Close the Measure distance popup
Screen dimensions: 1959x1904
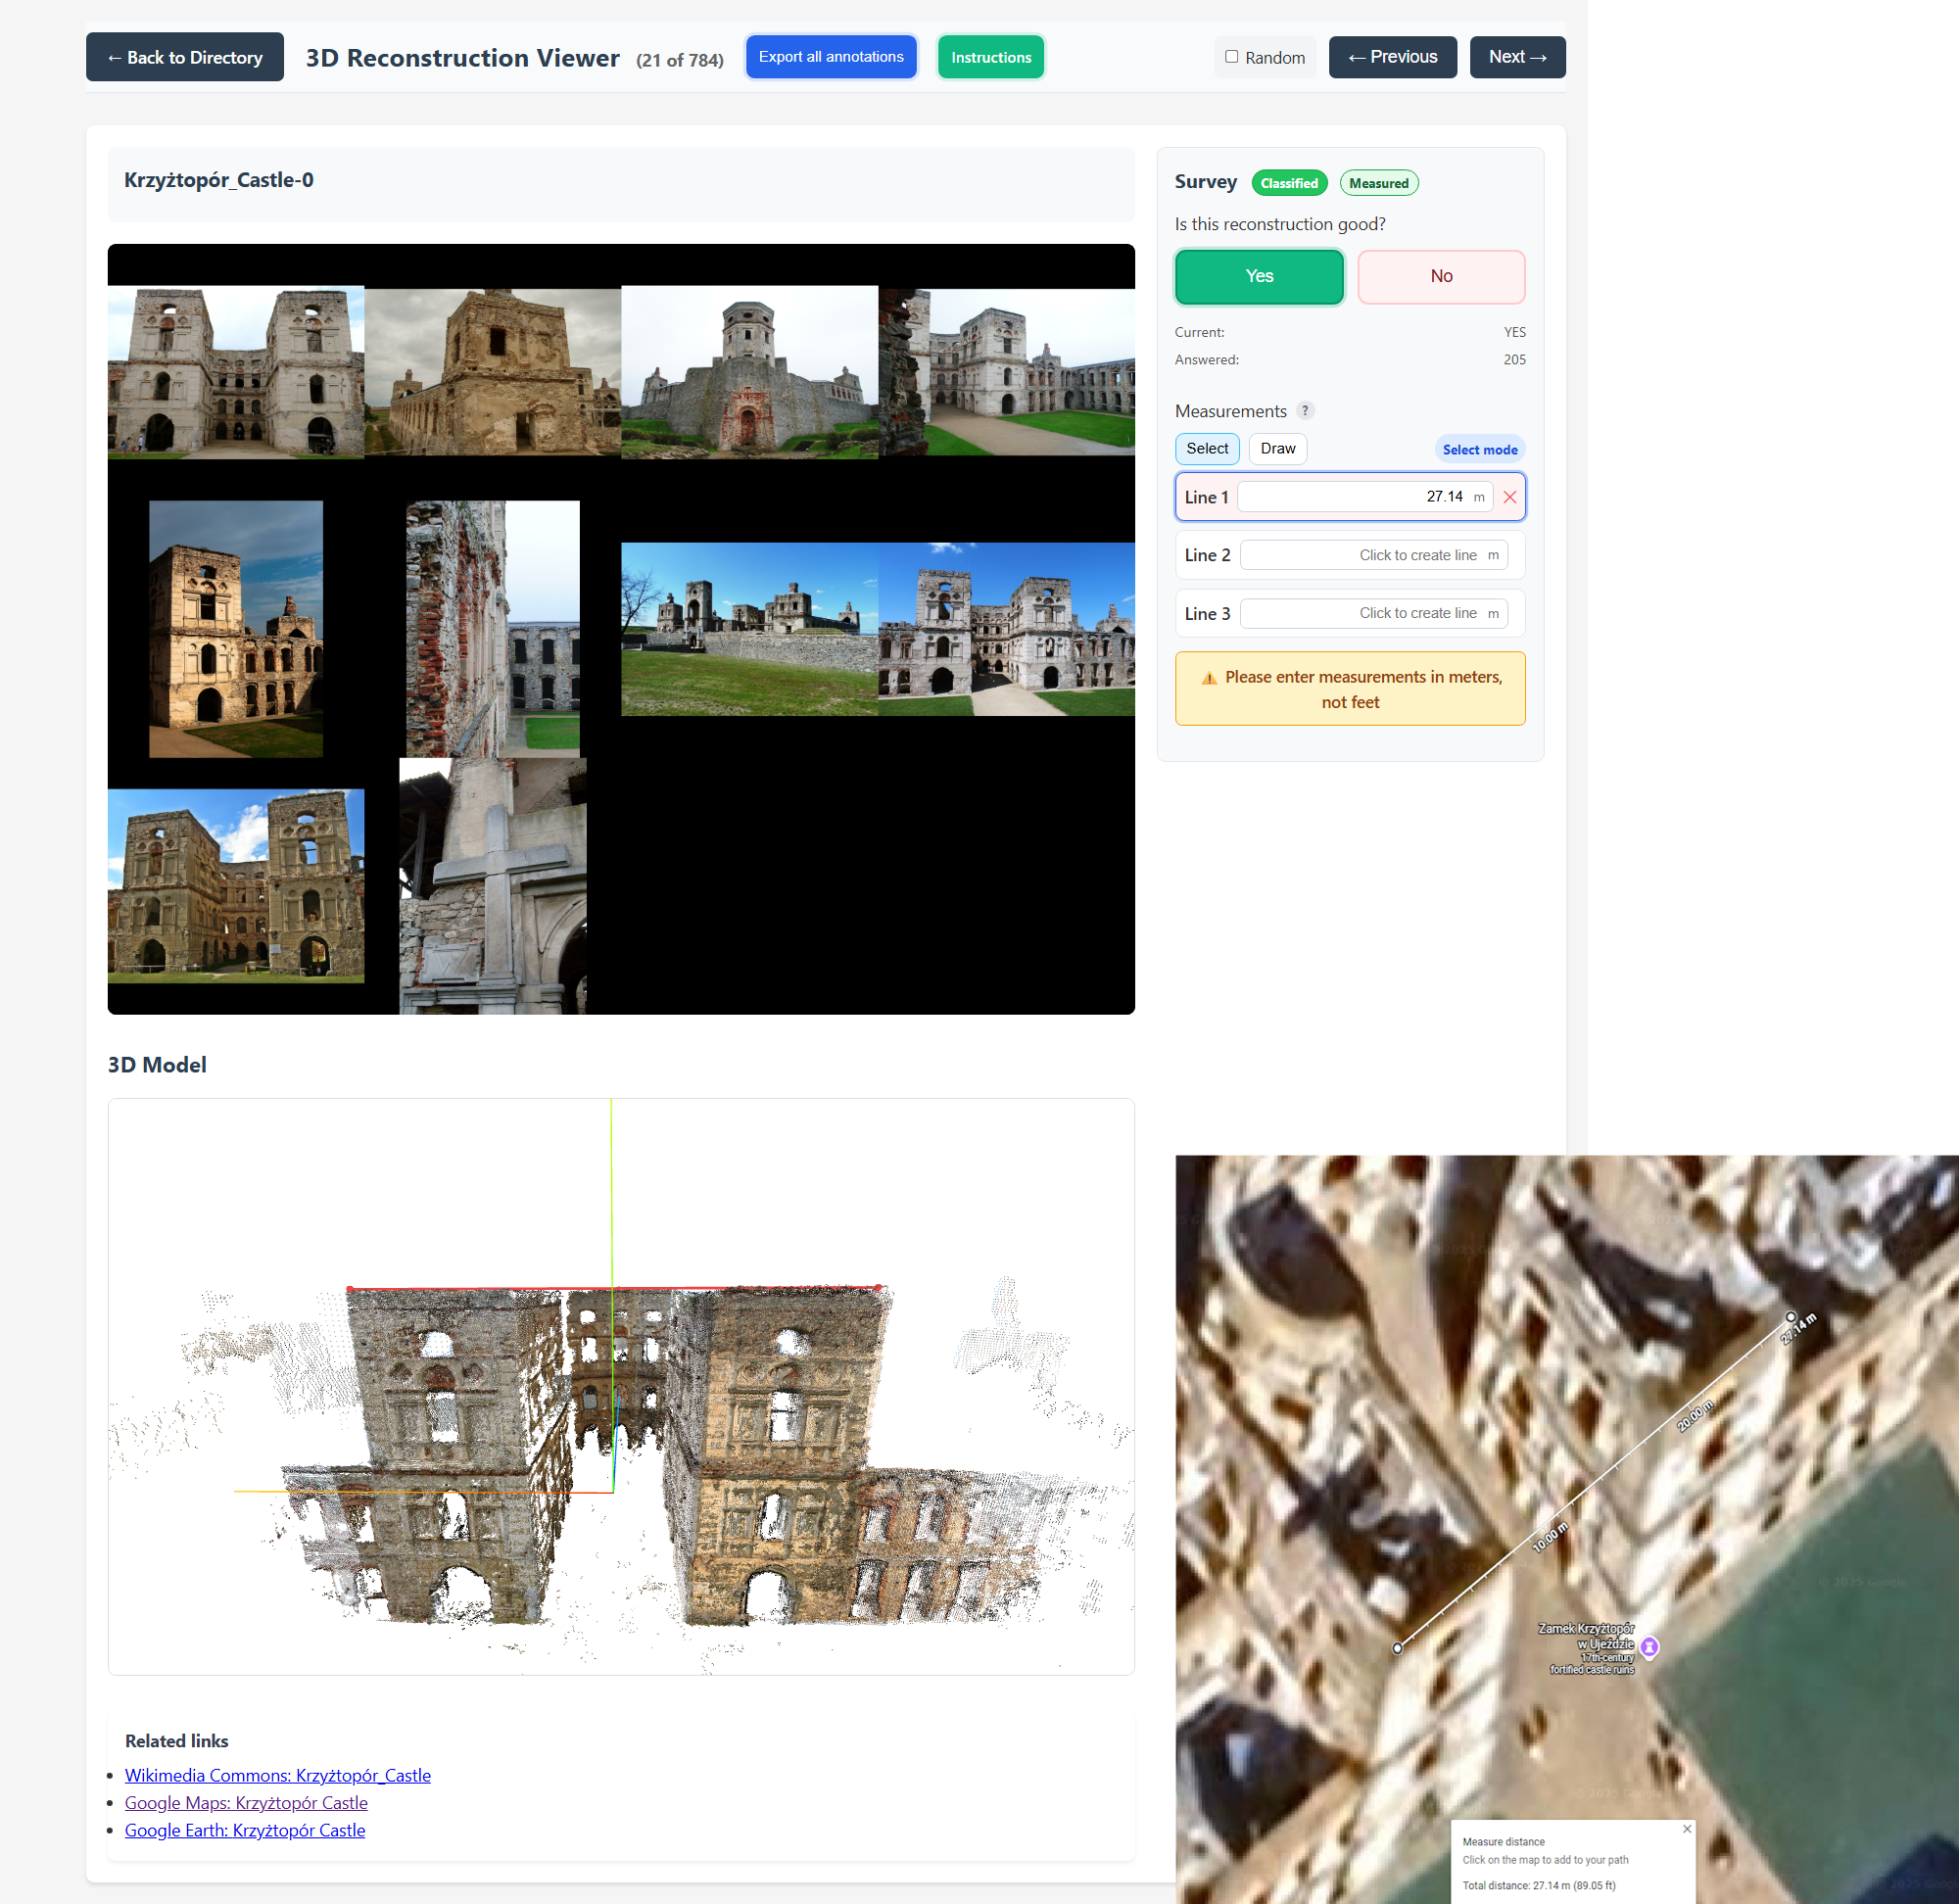tap(1686, 1828)
